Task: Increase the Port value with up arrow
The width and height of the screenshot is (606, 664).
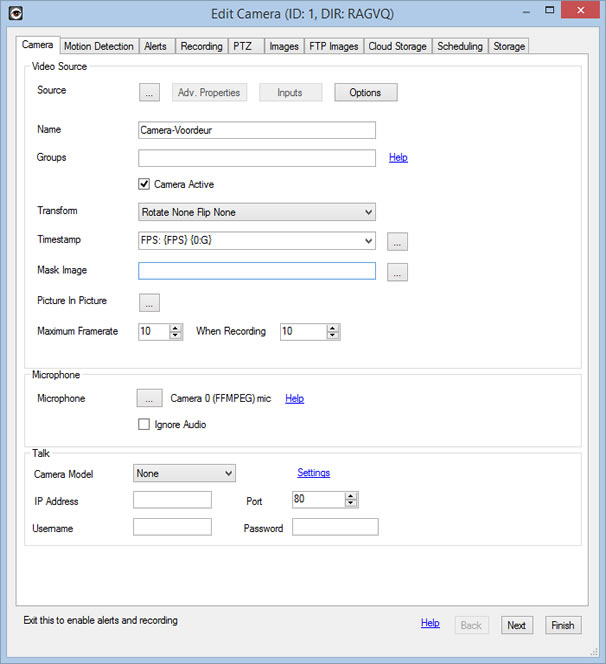Action: 350,495
